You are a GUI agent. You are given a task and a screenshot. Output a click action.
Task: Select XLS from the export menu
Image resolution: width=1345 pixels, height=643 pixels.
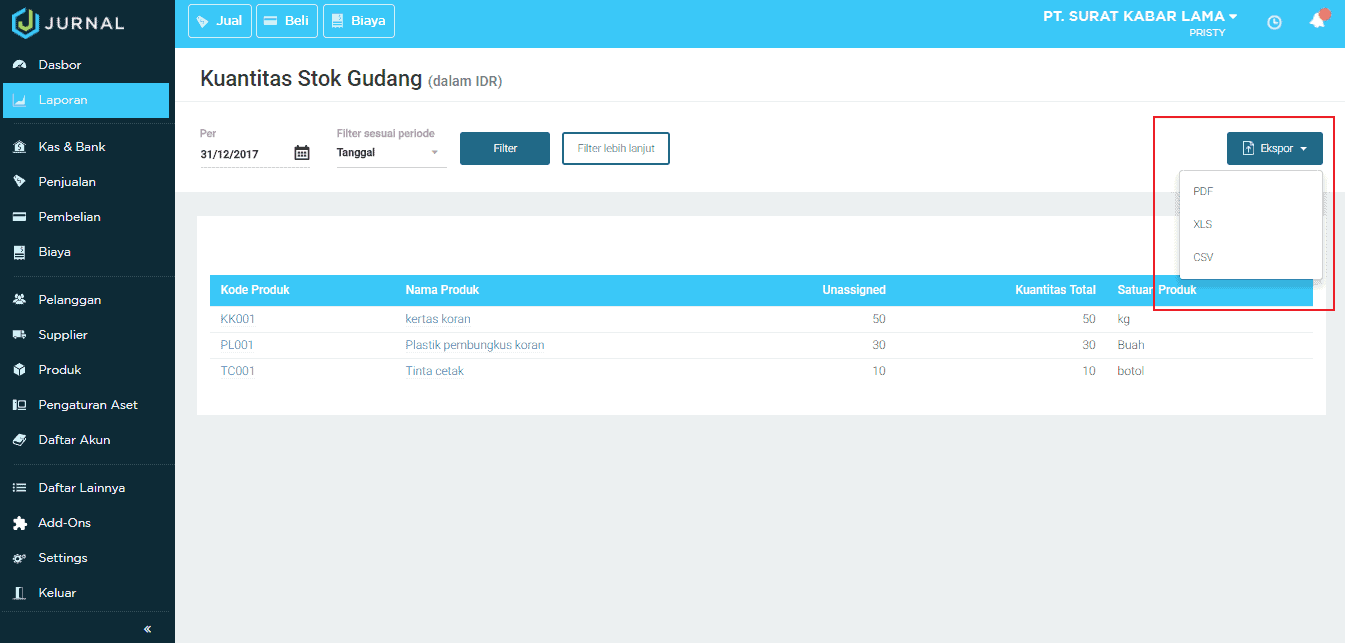[1202, 224]
